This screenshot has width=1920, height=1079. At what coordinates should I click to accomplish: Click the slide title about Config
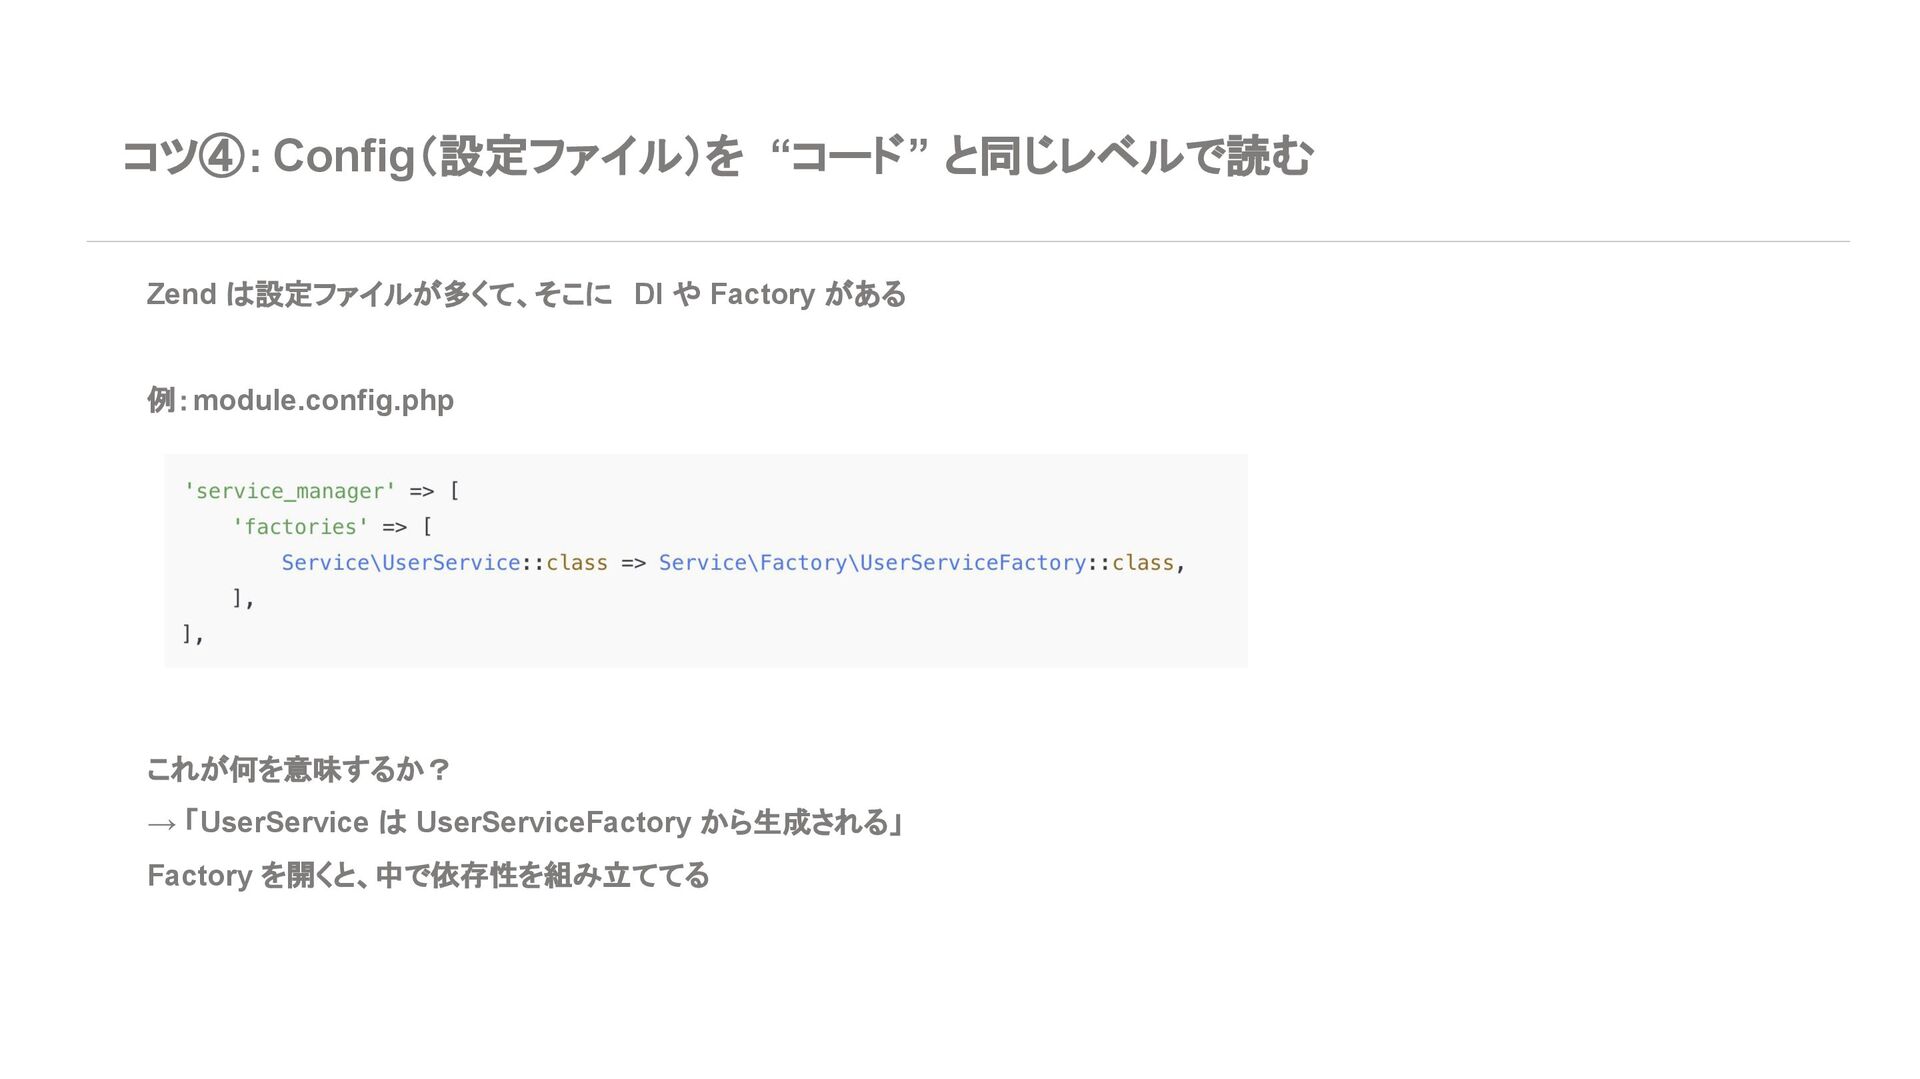point(716,157)
